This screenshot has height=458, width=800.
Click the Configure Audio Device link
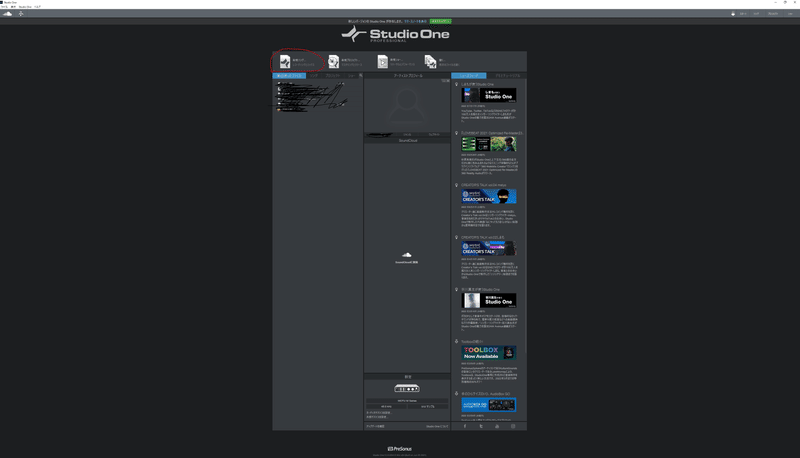pos(379,413)
